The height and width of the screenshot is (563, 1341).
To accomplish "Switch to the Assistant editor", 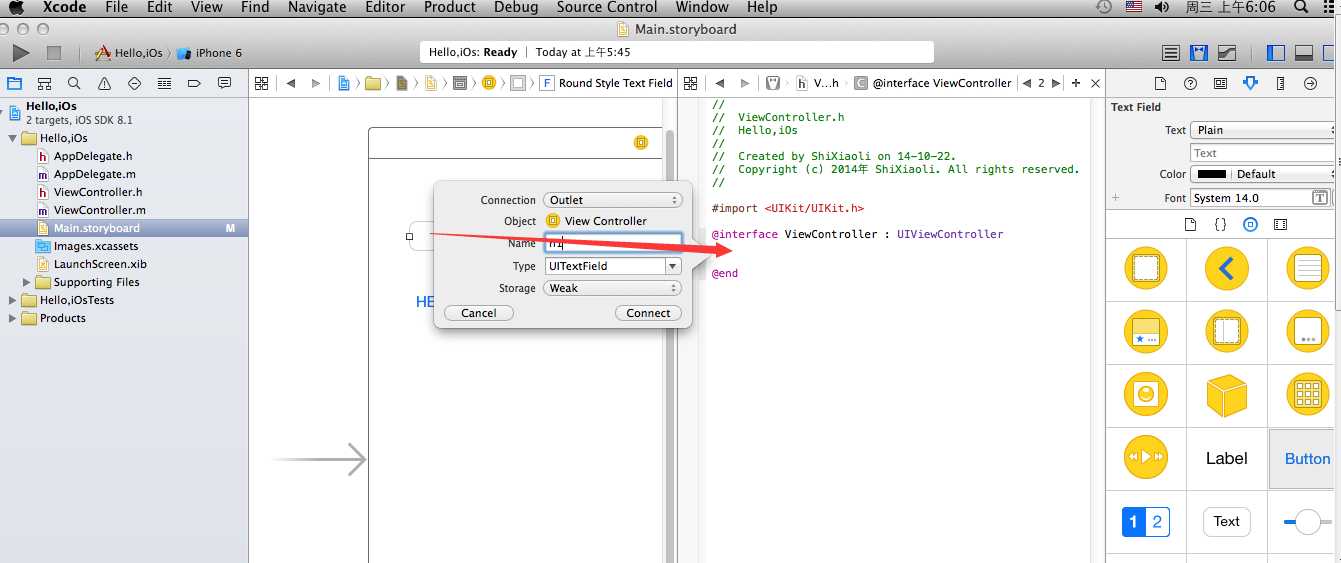I will (x=1198, y=53).
